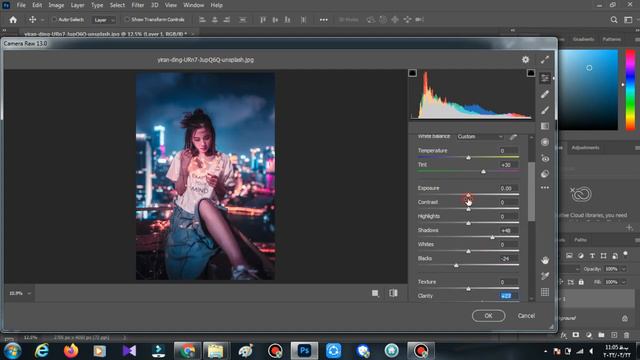The image size is (640, 360).
Task: Open Fill 100% dropdown arrow
Action: click(x=624, y=282)
